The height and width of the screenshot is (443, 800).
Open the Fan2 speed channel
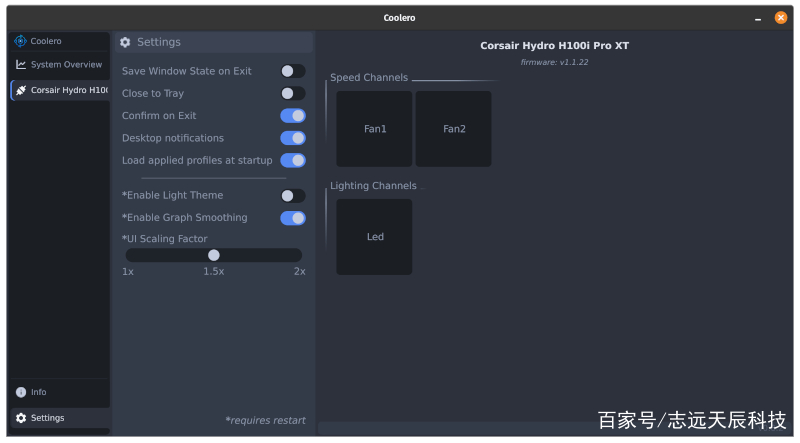coord(454,129)
